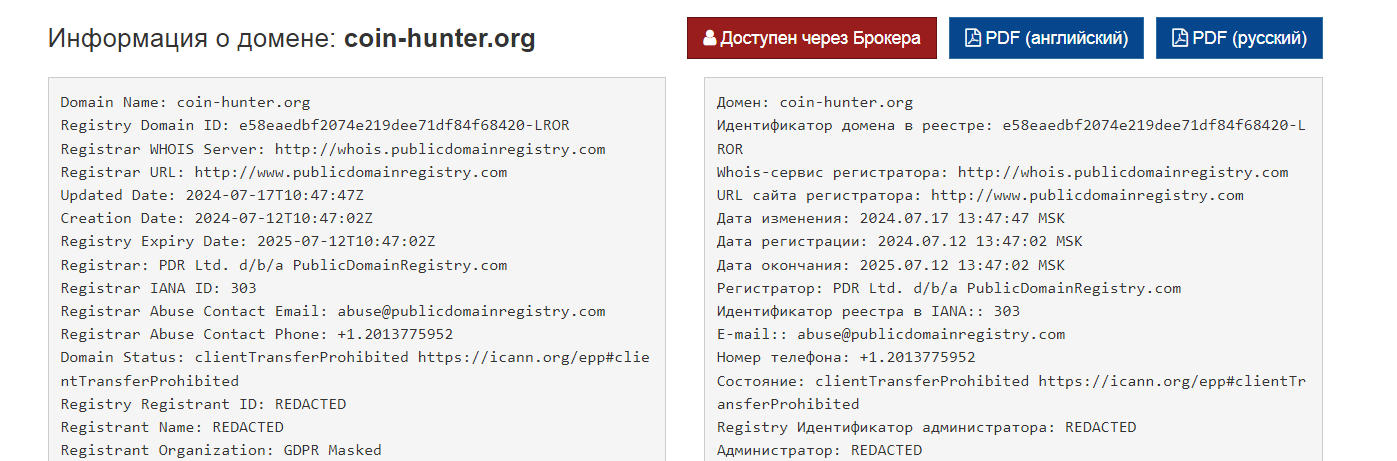Click the bold coin-hunter.org domain in the heading
The height and width of the screenshot is (461, 1397).
[439, 39]
